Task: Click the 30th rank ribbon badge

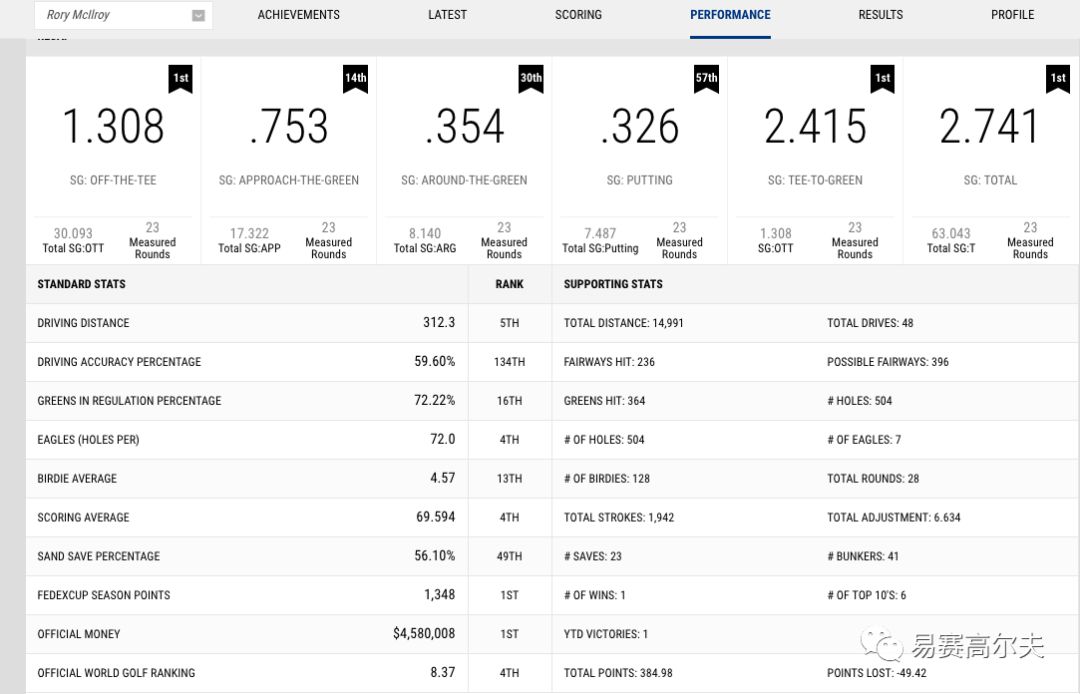Action: click(531, 78)
